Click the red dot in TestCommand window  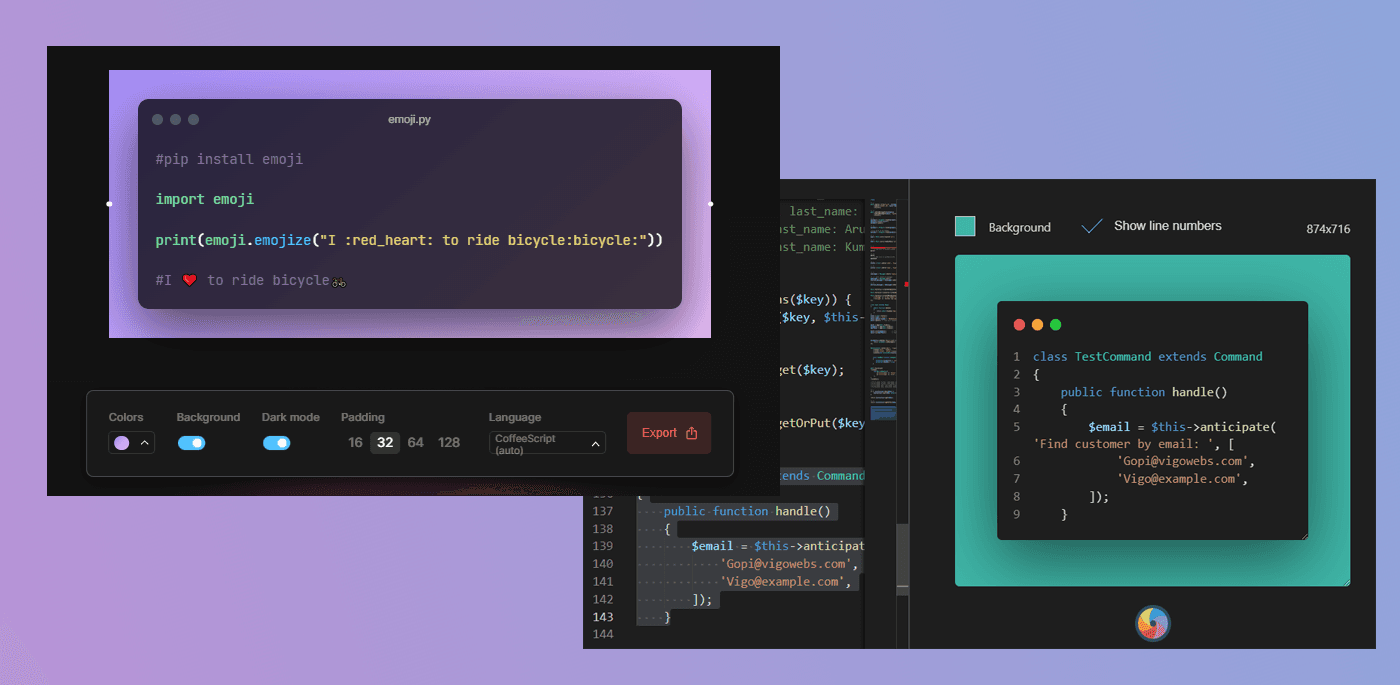(x=1019, y=325)
